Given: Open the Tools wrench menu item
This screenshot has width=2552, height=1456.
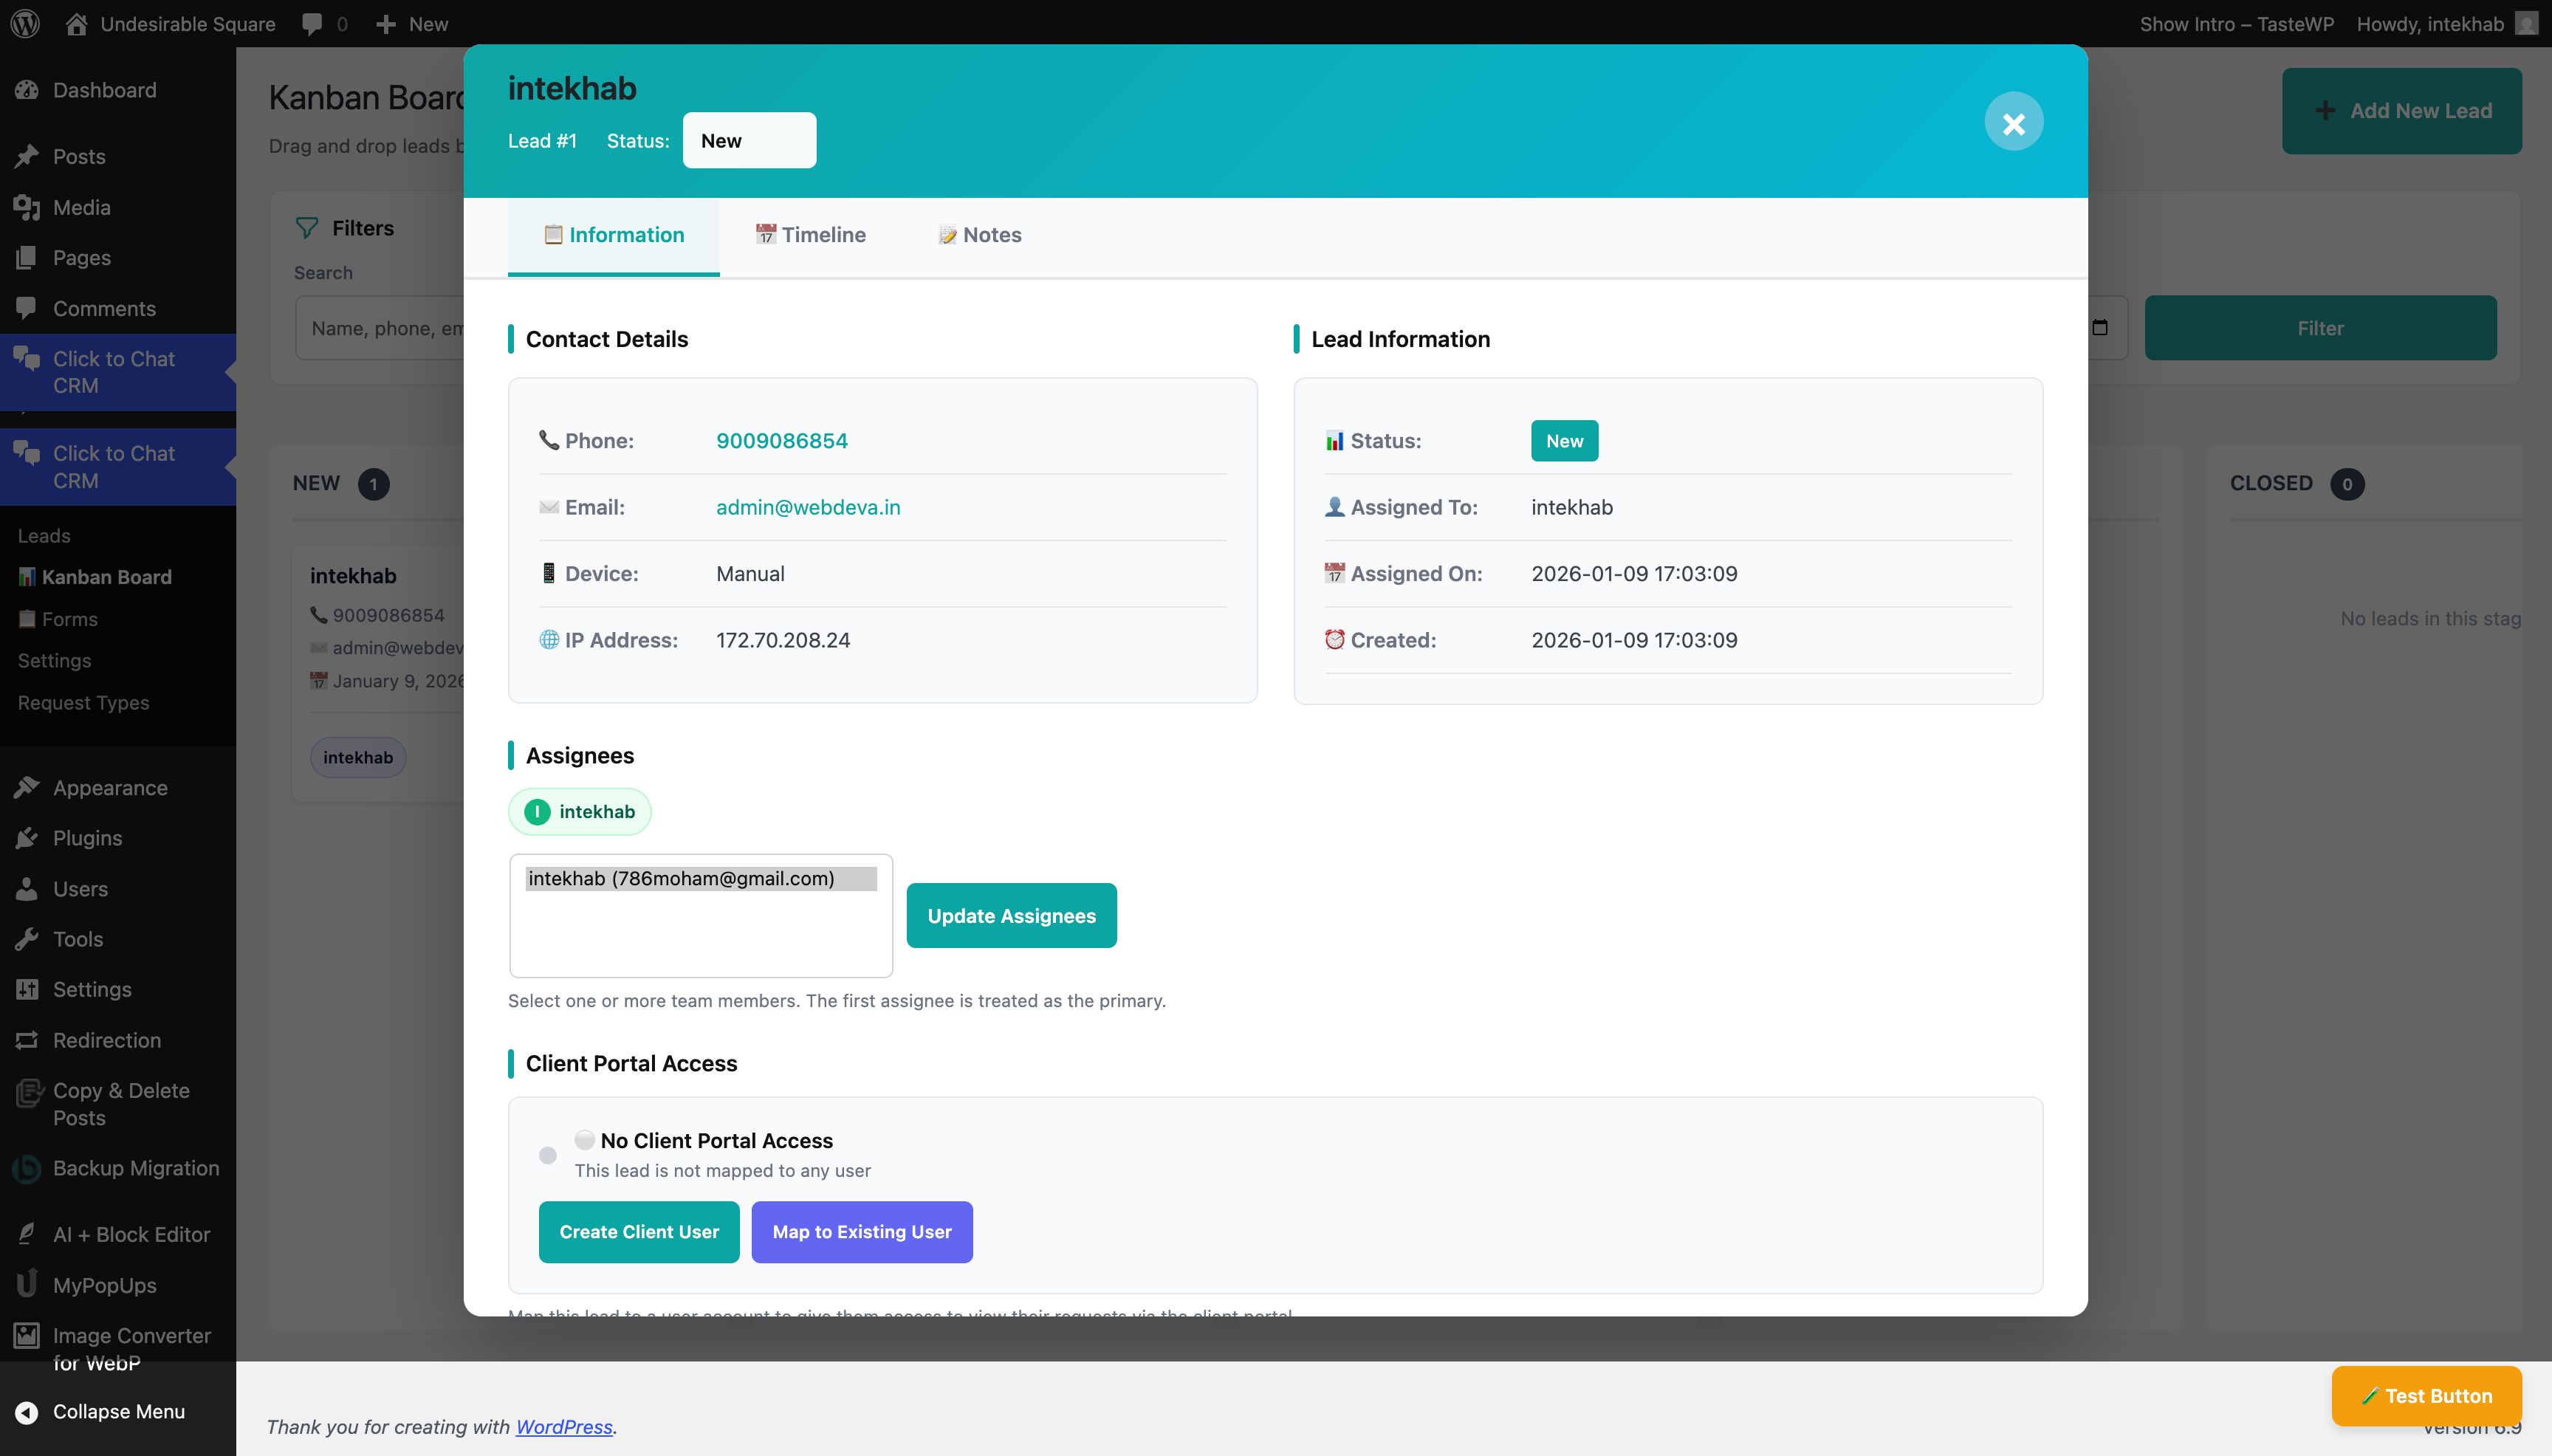Looking at the screenshot, I should 77,939.
